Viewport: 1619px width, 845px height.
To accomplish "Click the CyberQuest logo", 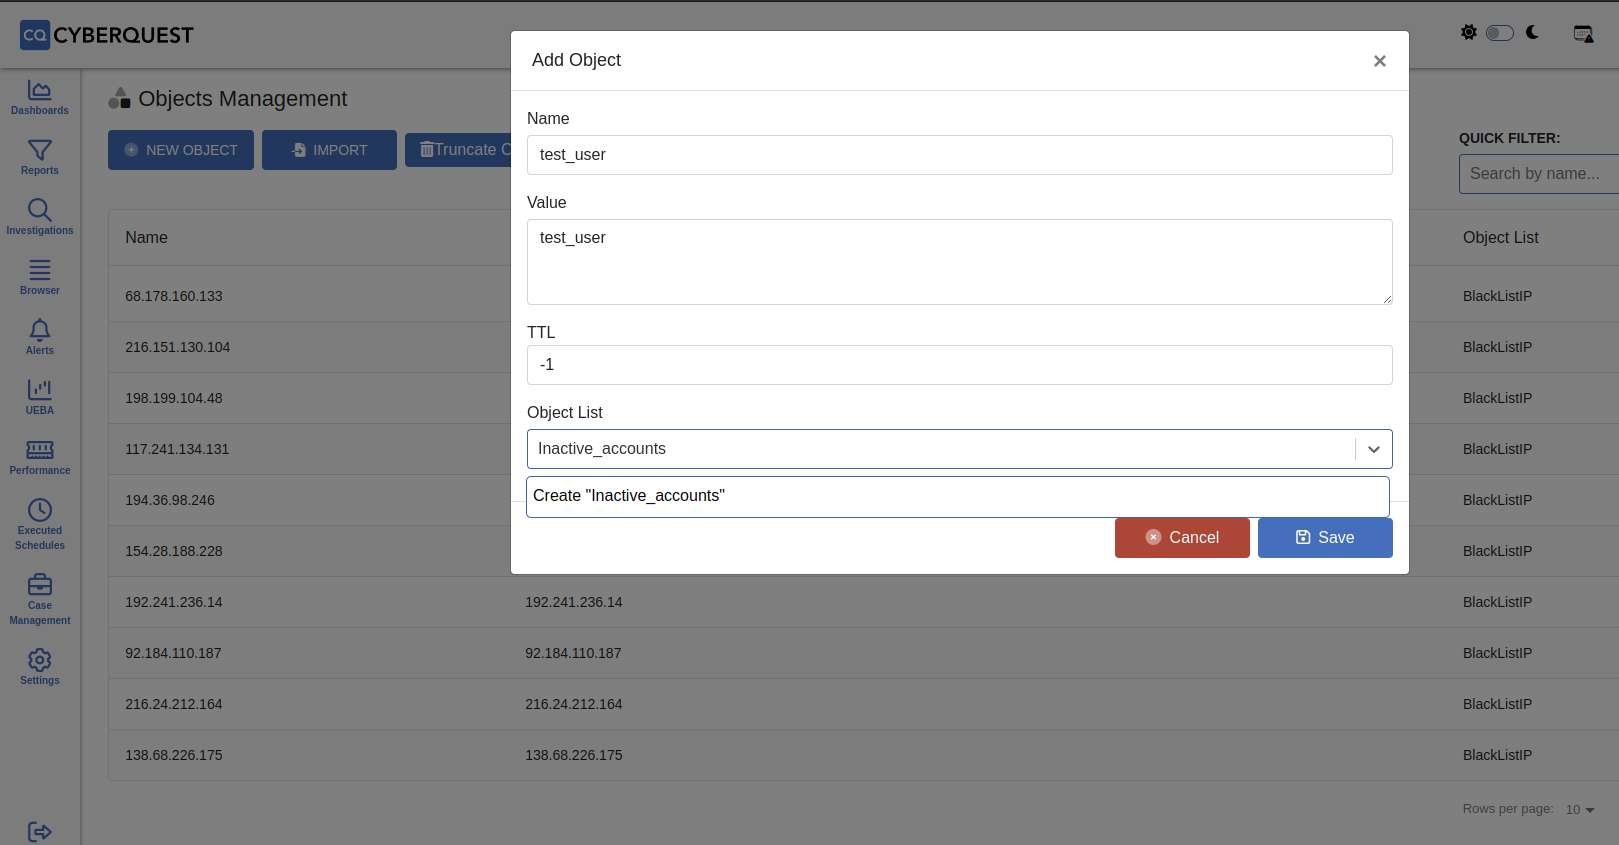I will 107,35.
